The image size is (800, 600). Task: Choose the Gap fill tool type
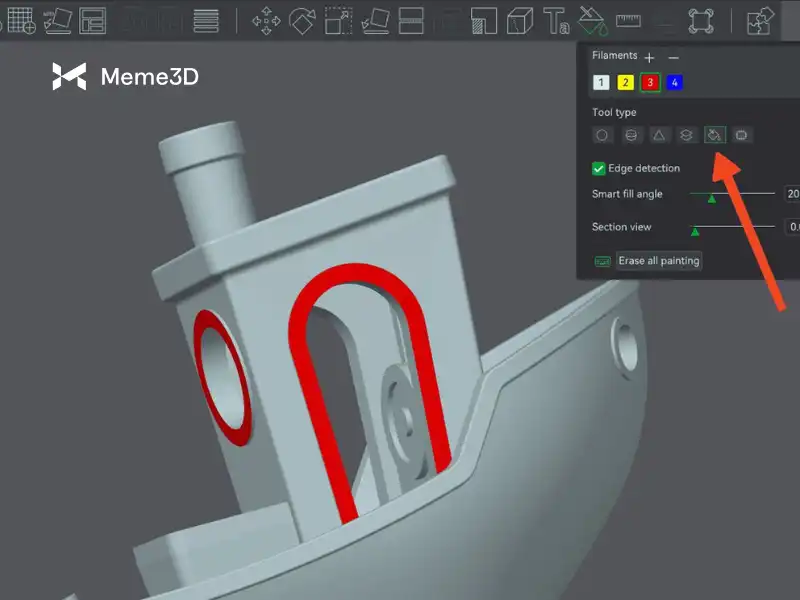pyautogui.click(x=742, y=135)
